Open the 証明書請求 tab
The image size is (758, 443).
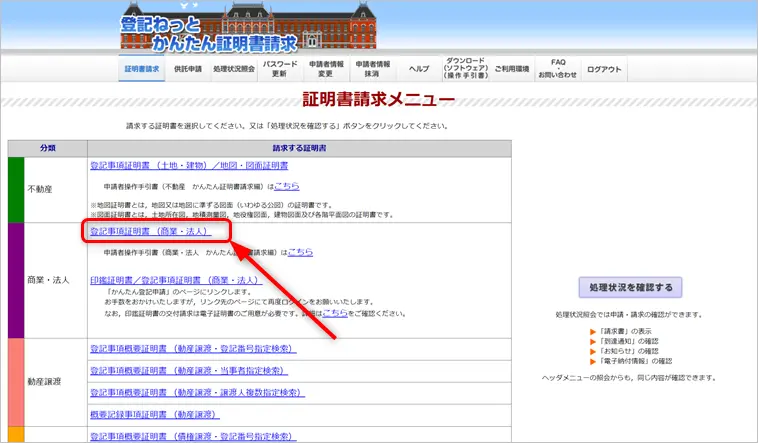[141, 70]
